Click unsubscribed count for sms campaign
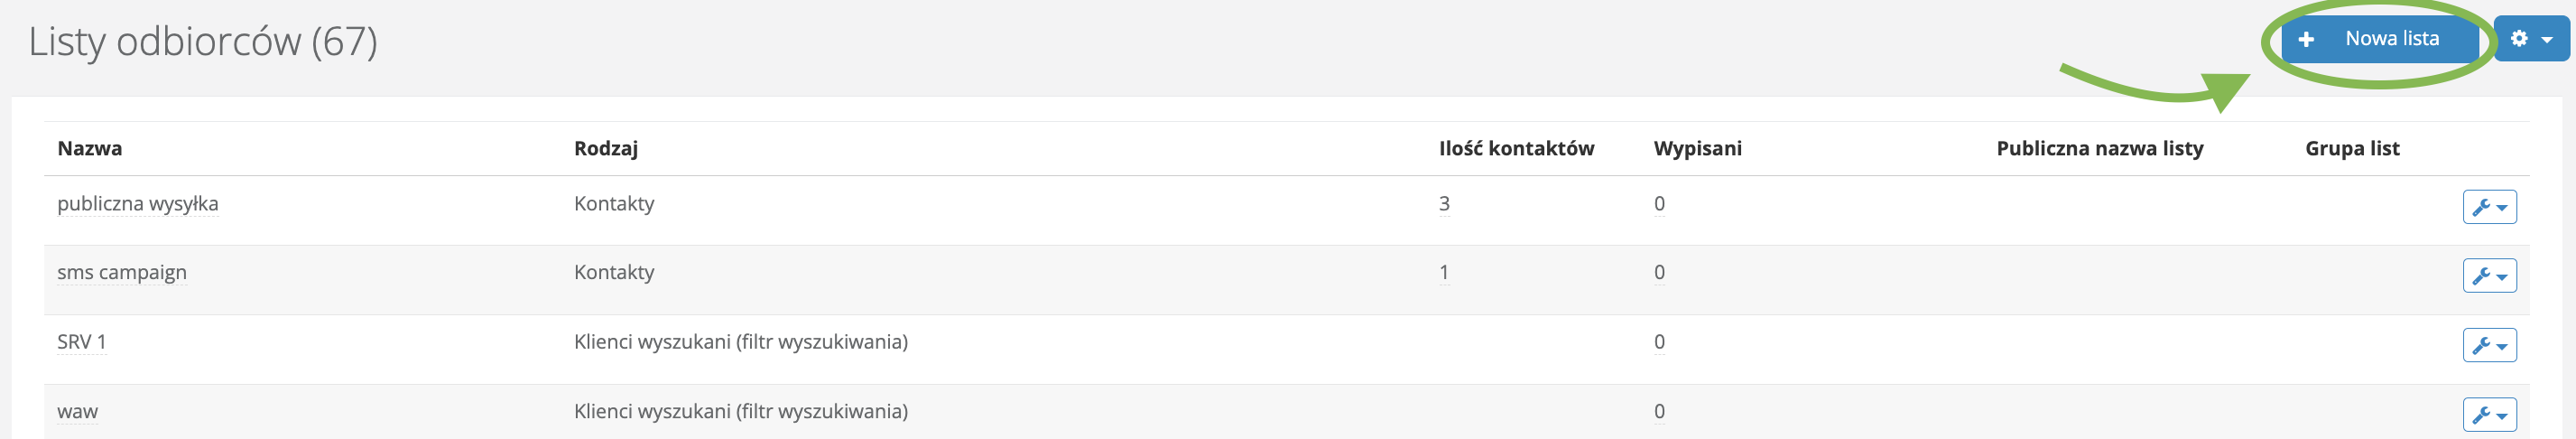Image resolution: width=2576 pixels, height=439 pixels. (x=1659, y=273)
